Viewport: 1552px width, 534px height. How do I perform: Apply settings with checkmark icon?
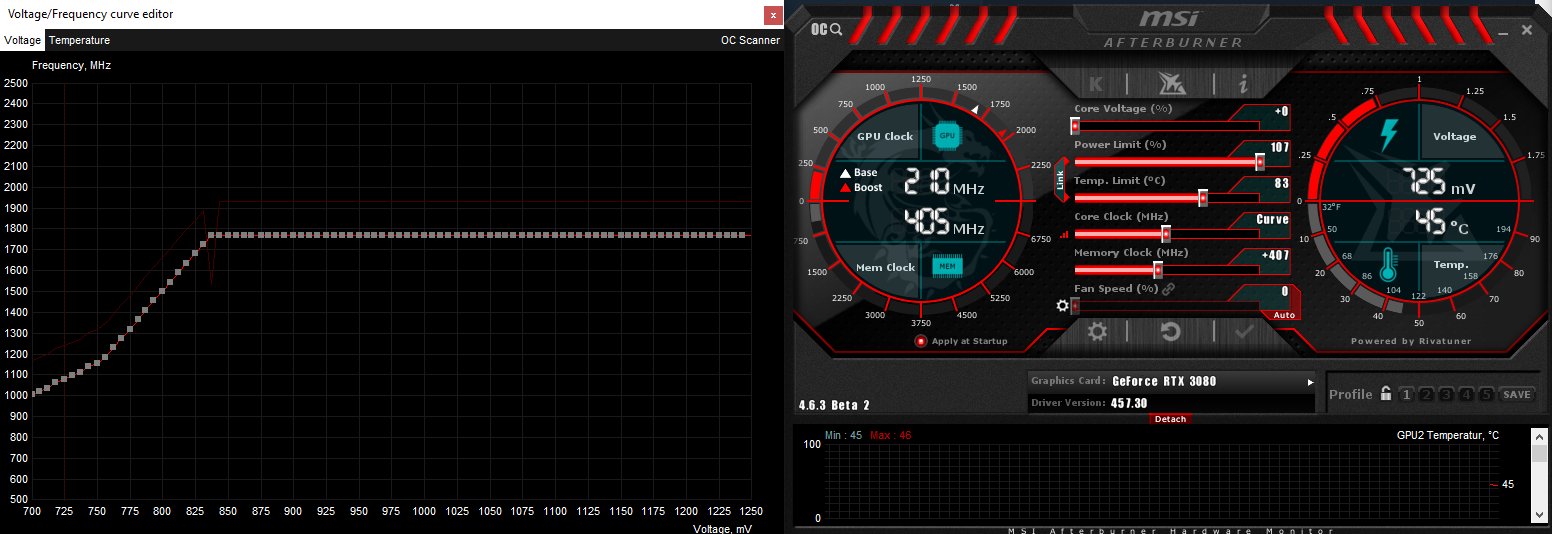1244,331
